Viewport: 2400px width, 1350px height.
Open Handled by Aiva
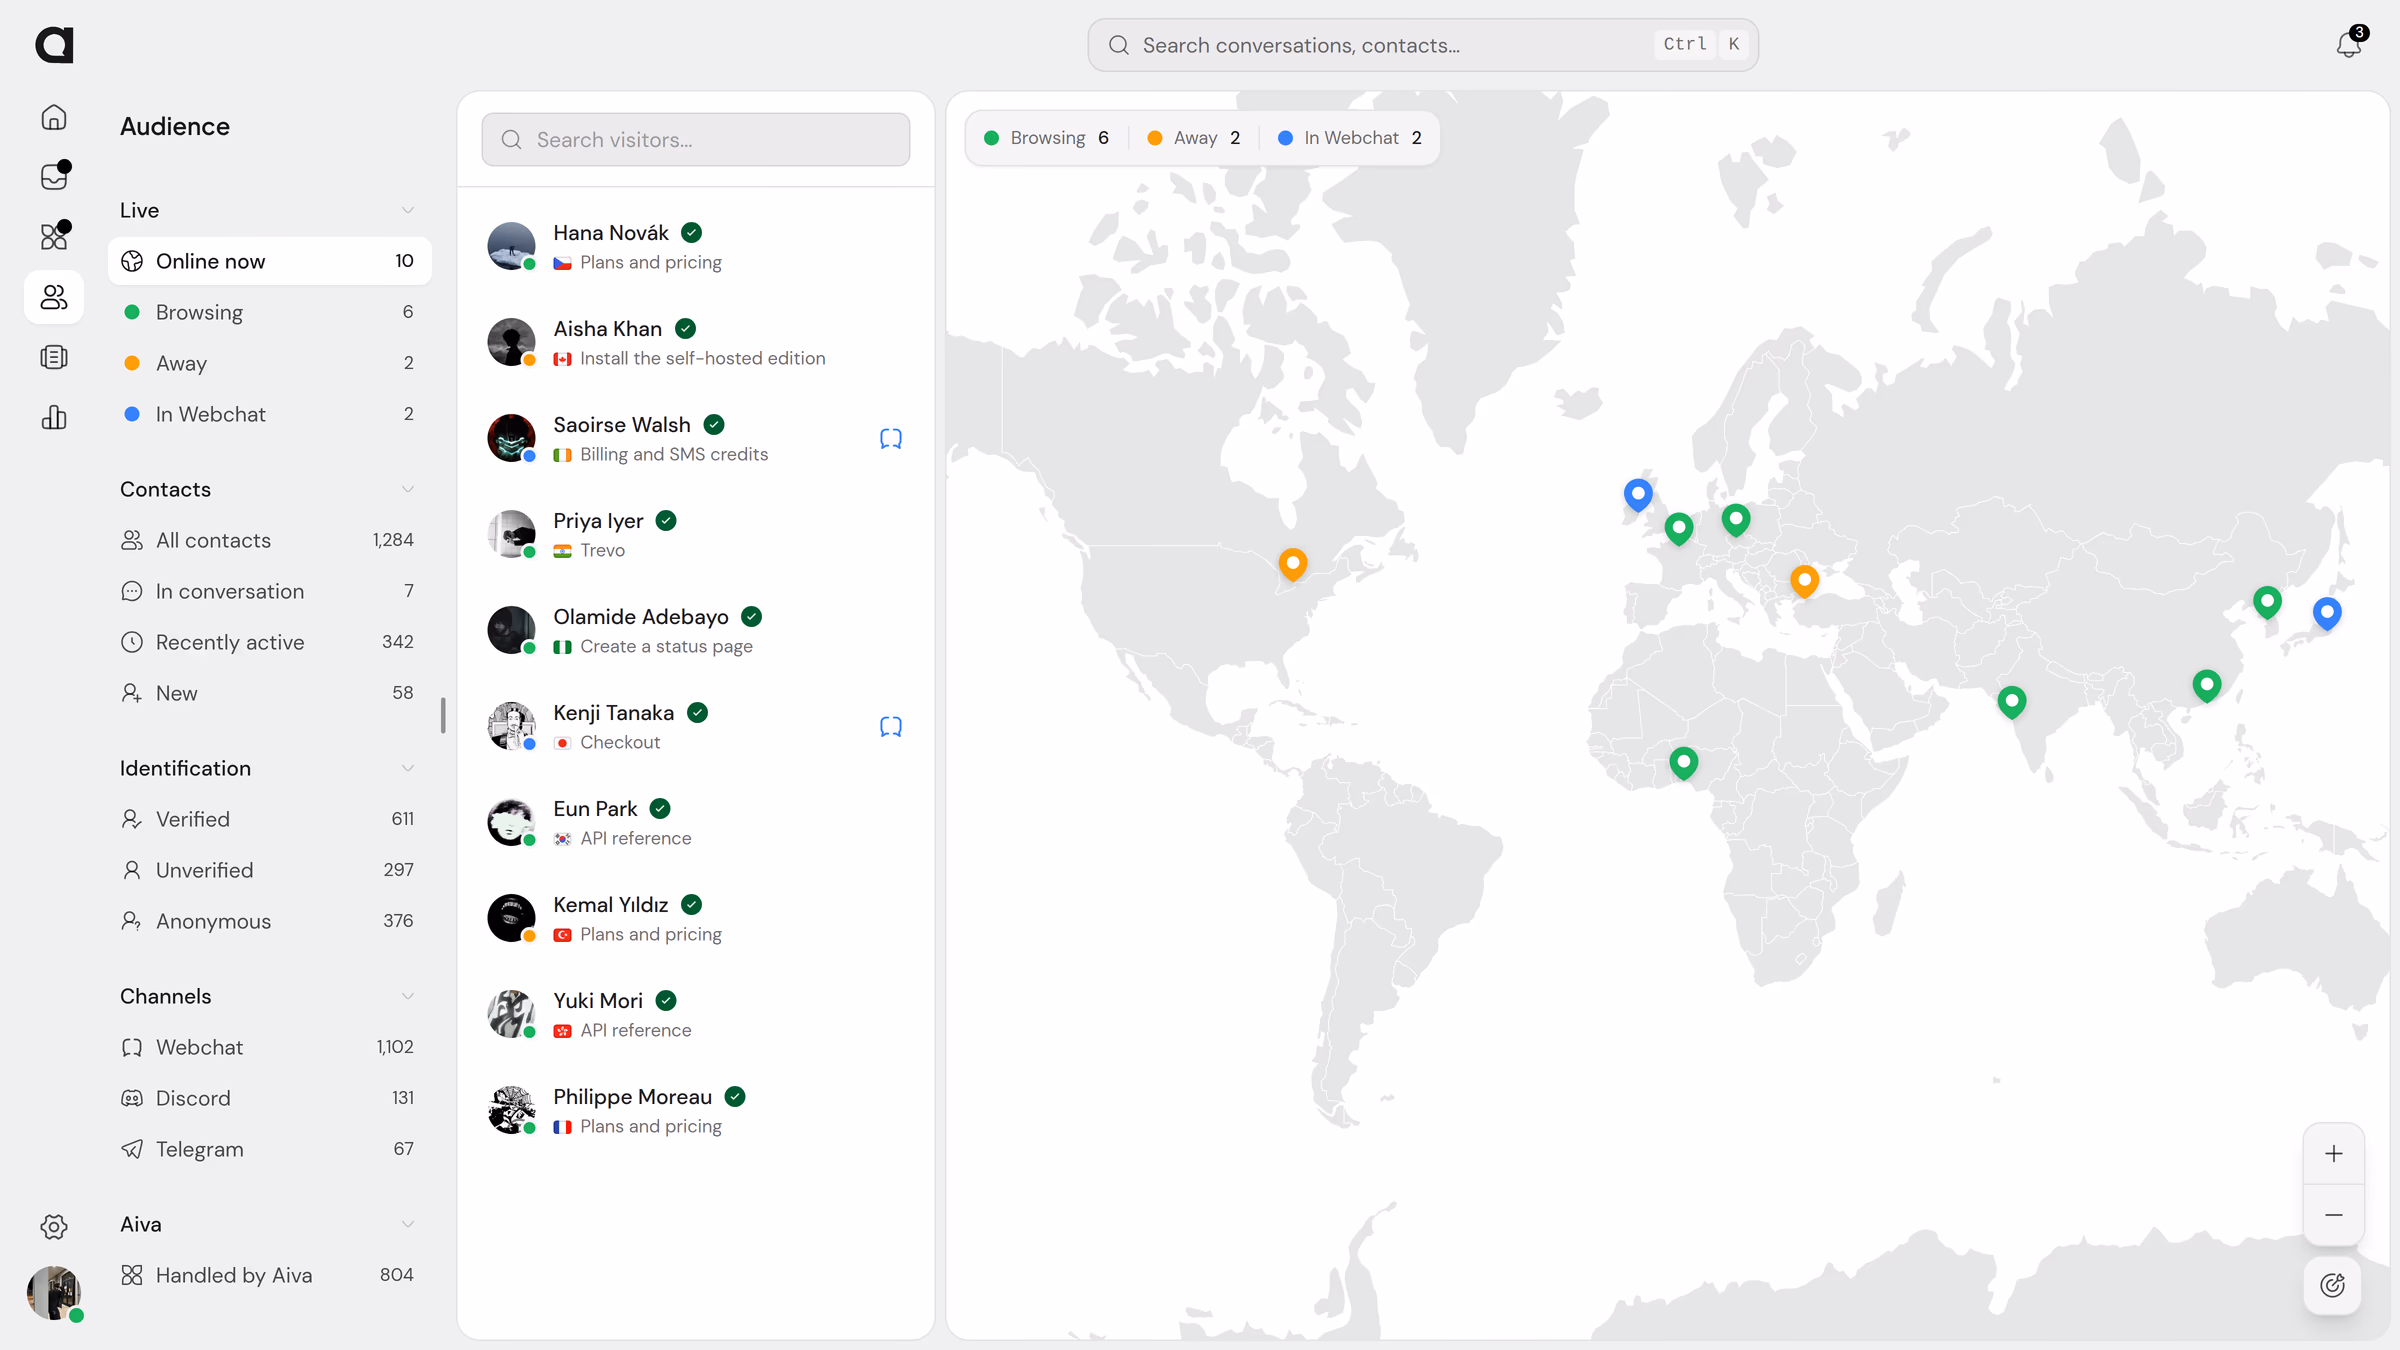pos(269,1275)
